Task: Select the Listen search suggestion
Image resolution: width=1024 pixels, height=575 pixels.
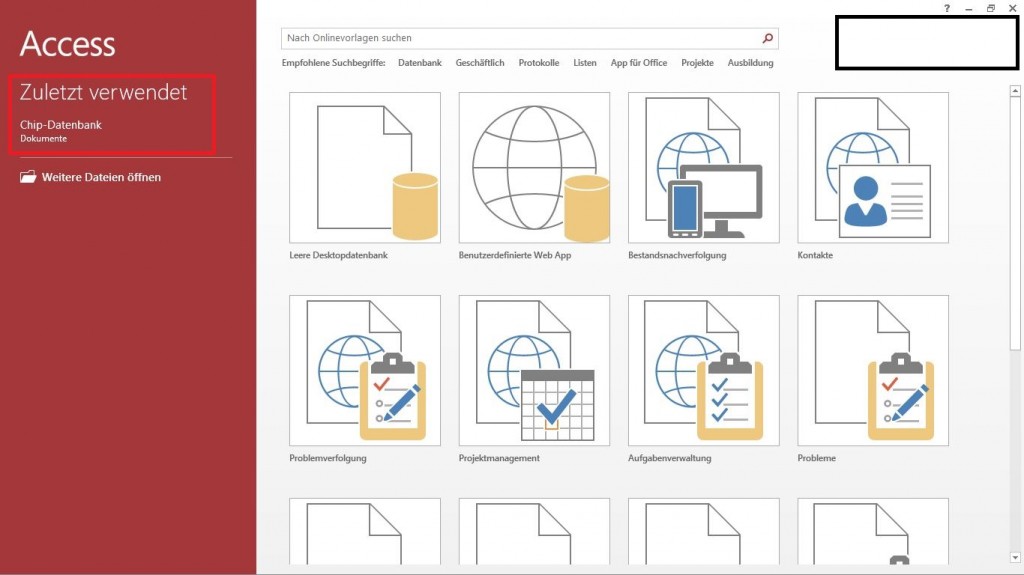Action: coord(585,63)
